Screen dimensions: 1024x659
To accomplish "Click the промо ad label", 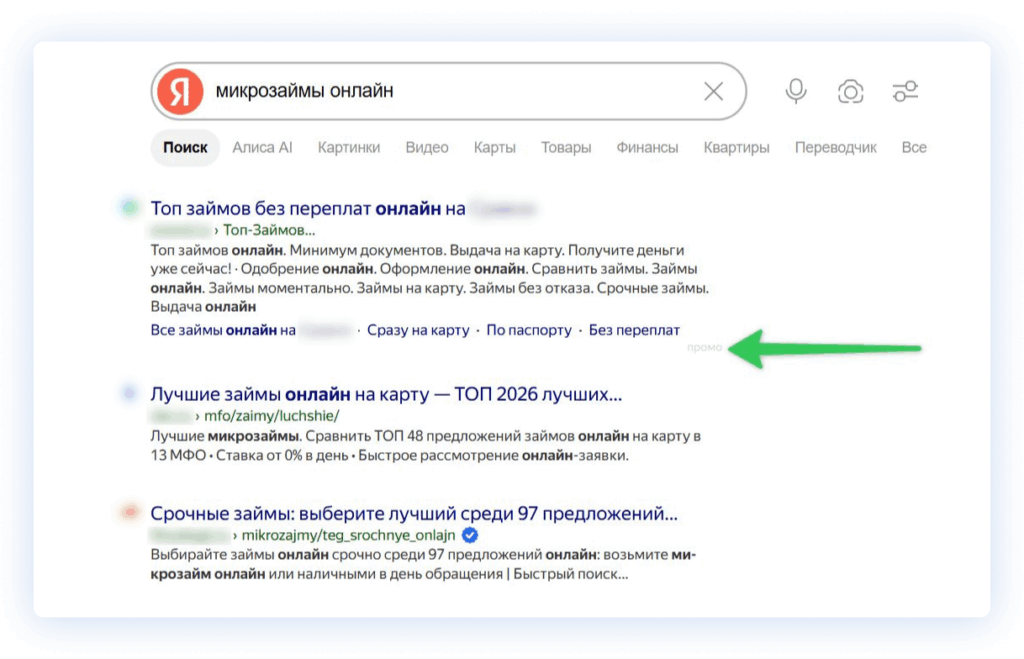I will click(704, 347).
